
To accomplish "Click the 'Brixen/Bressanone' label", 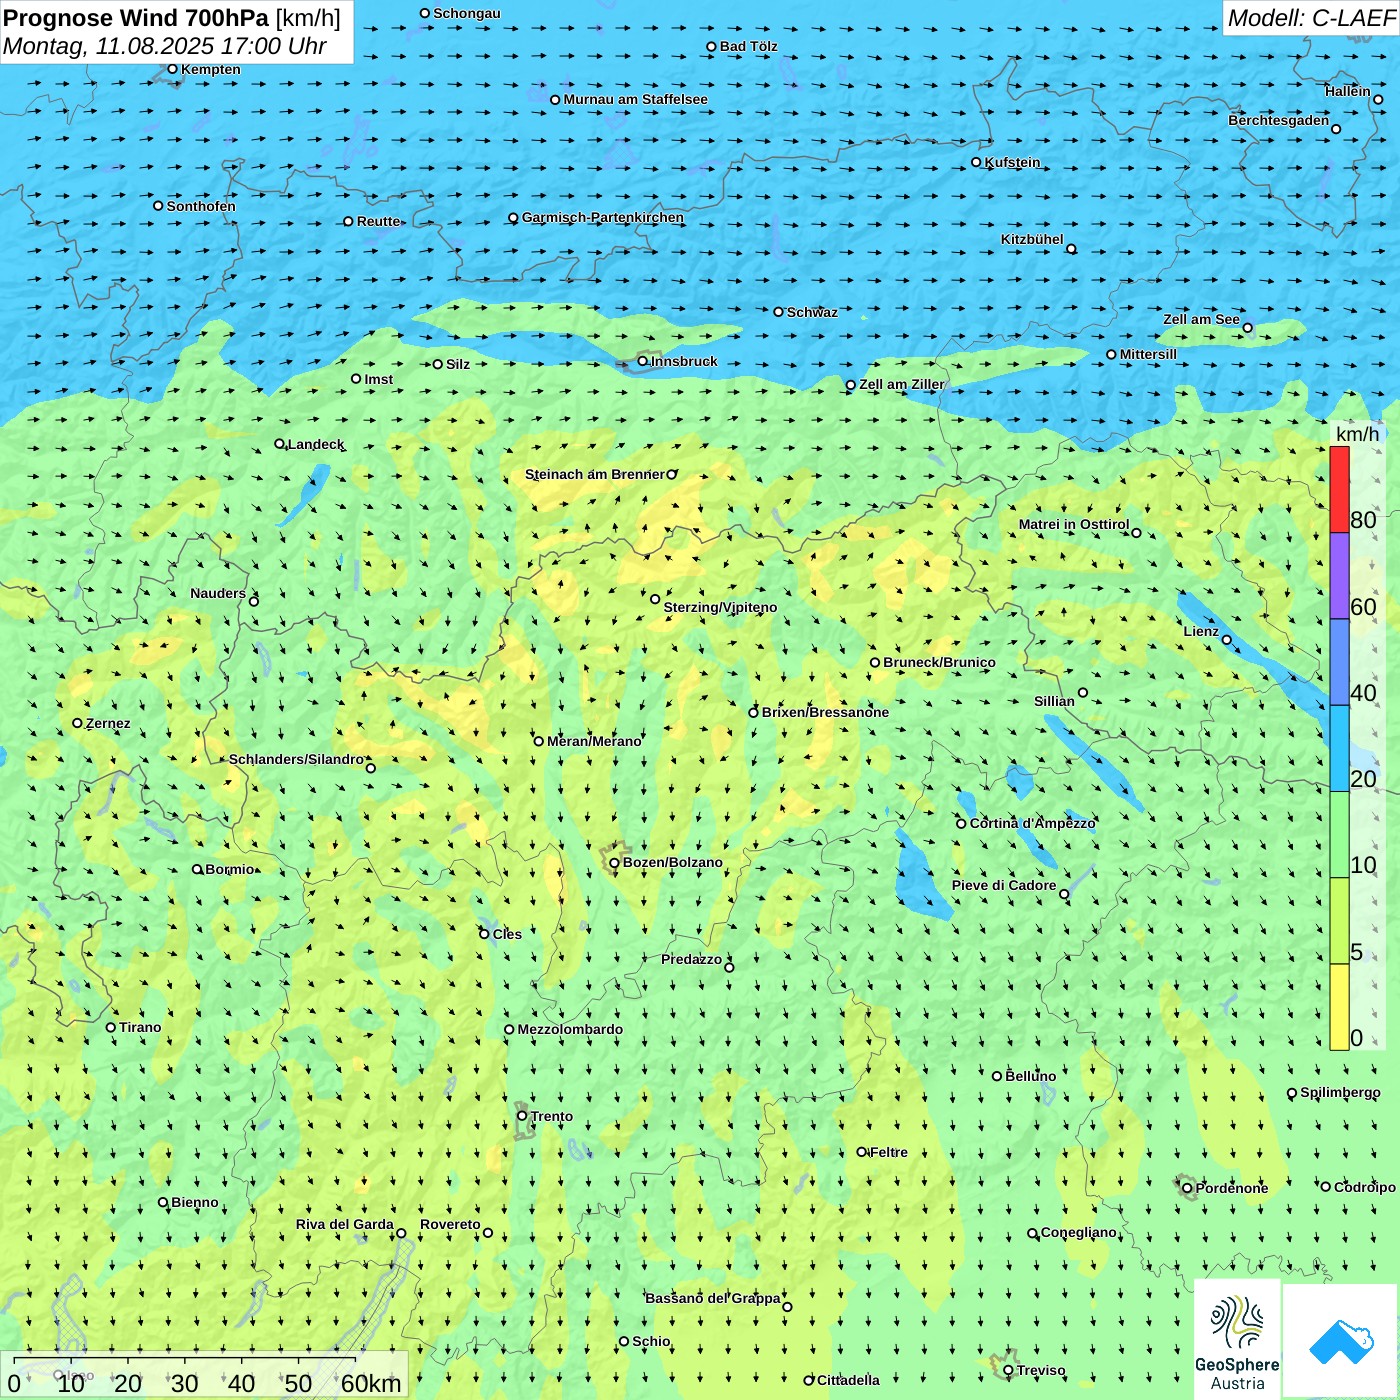I will 825,712.
